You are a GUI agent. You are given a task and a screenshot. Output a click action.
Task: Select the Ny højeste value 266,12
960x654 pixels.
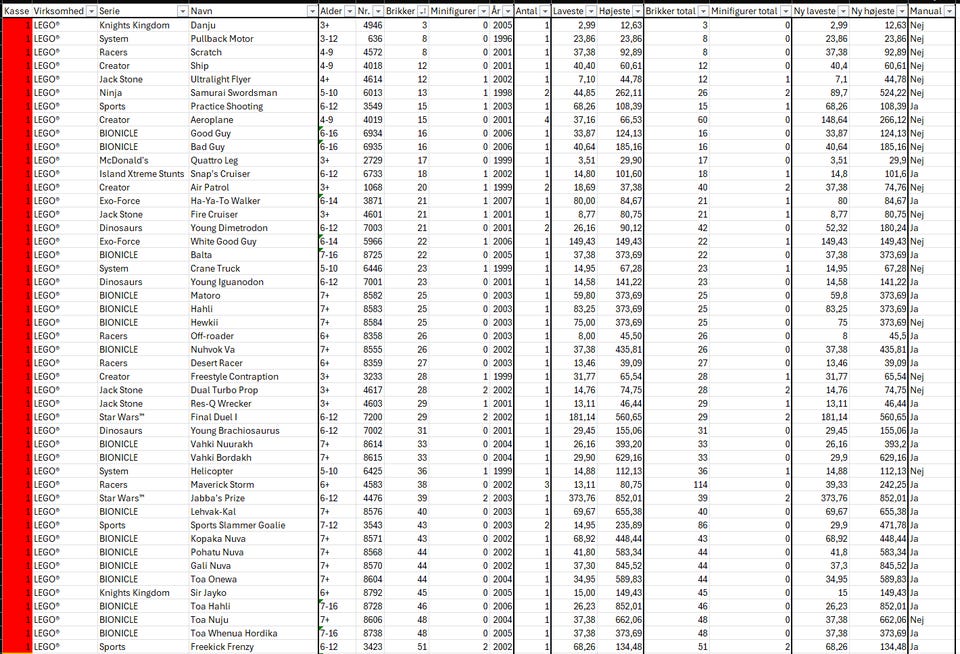click(x=878, y=119)
